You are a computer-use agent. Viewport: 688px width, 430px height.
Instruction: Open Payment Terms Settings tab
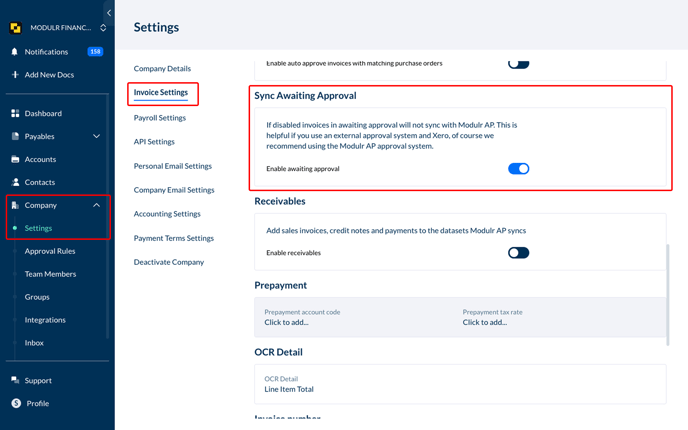point(174,238)
